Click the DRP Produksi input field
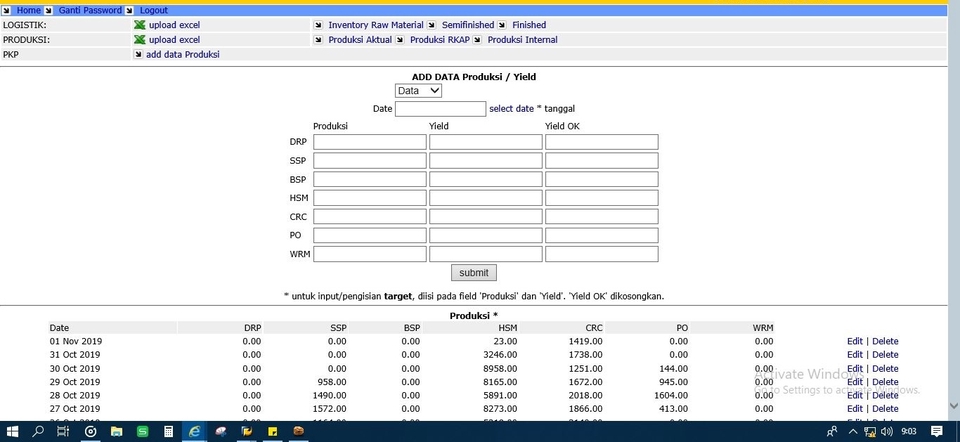Screen dimensions: 960x442 (x=370, y=142)
